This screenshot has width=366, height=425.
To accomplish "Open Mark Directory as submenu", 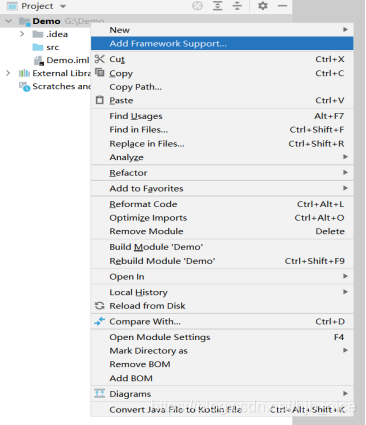I will click(222, 351).
